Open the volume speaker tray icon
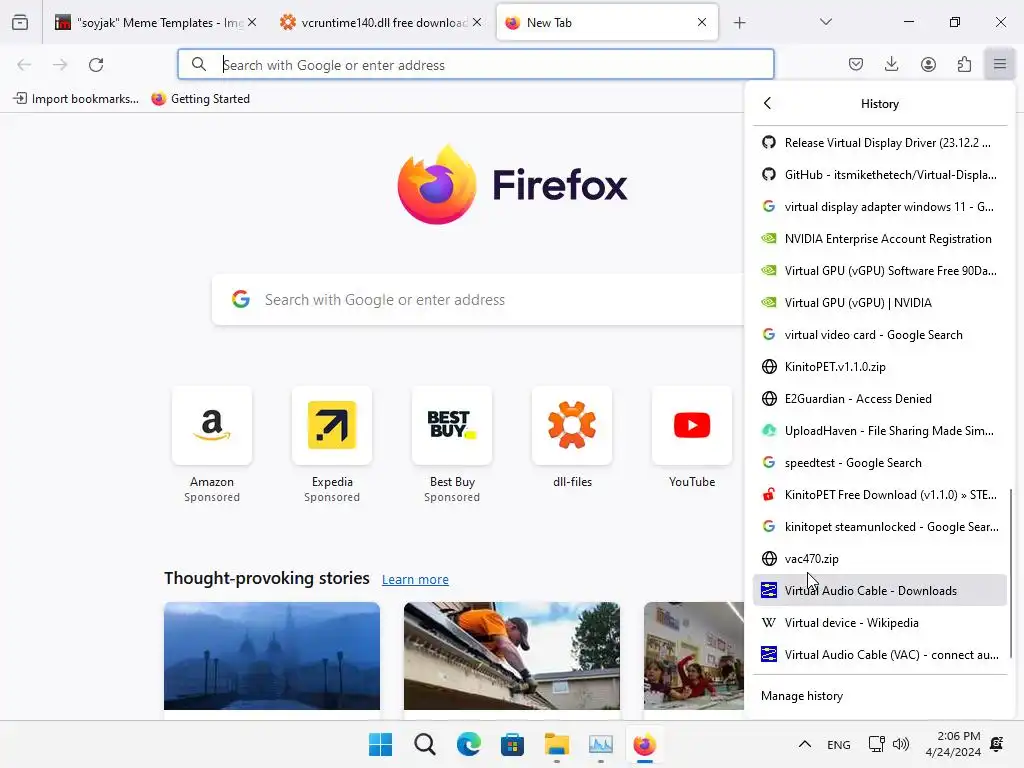The width and height of the screenshot is (1024, 768). point(901,744)
